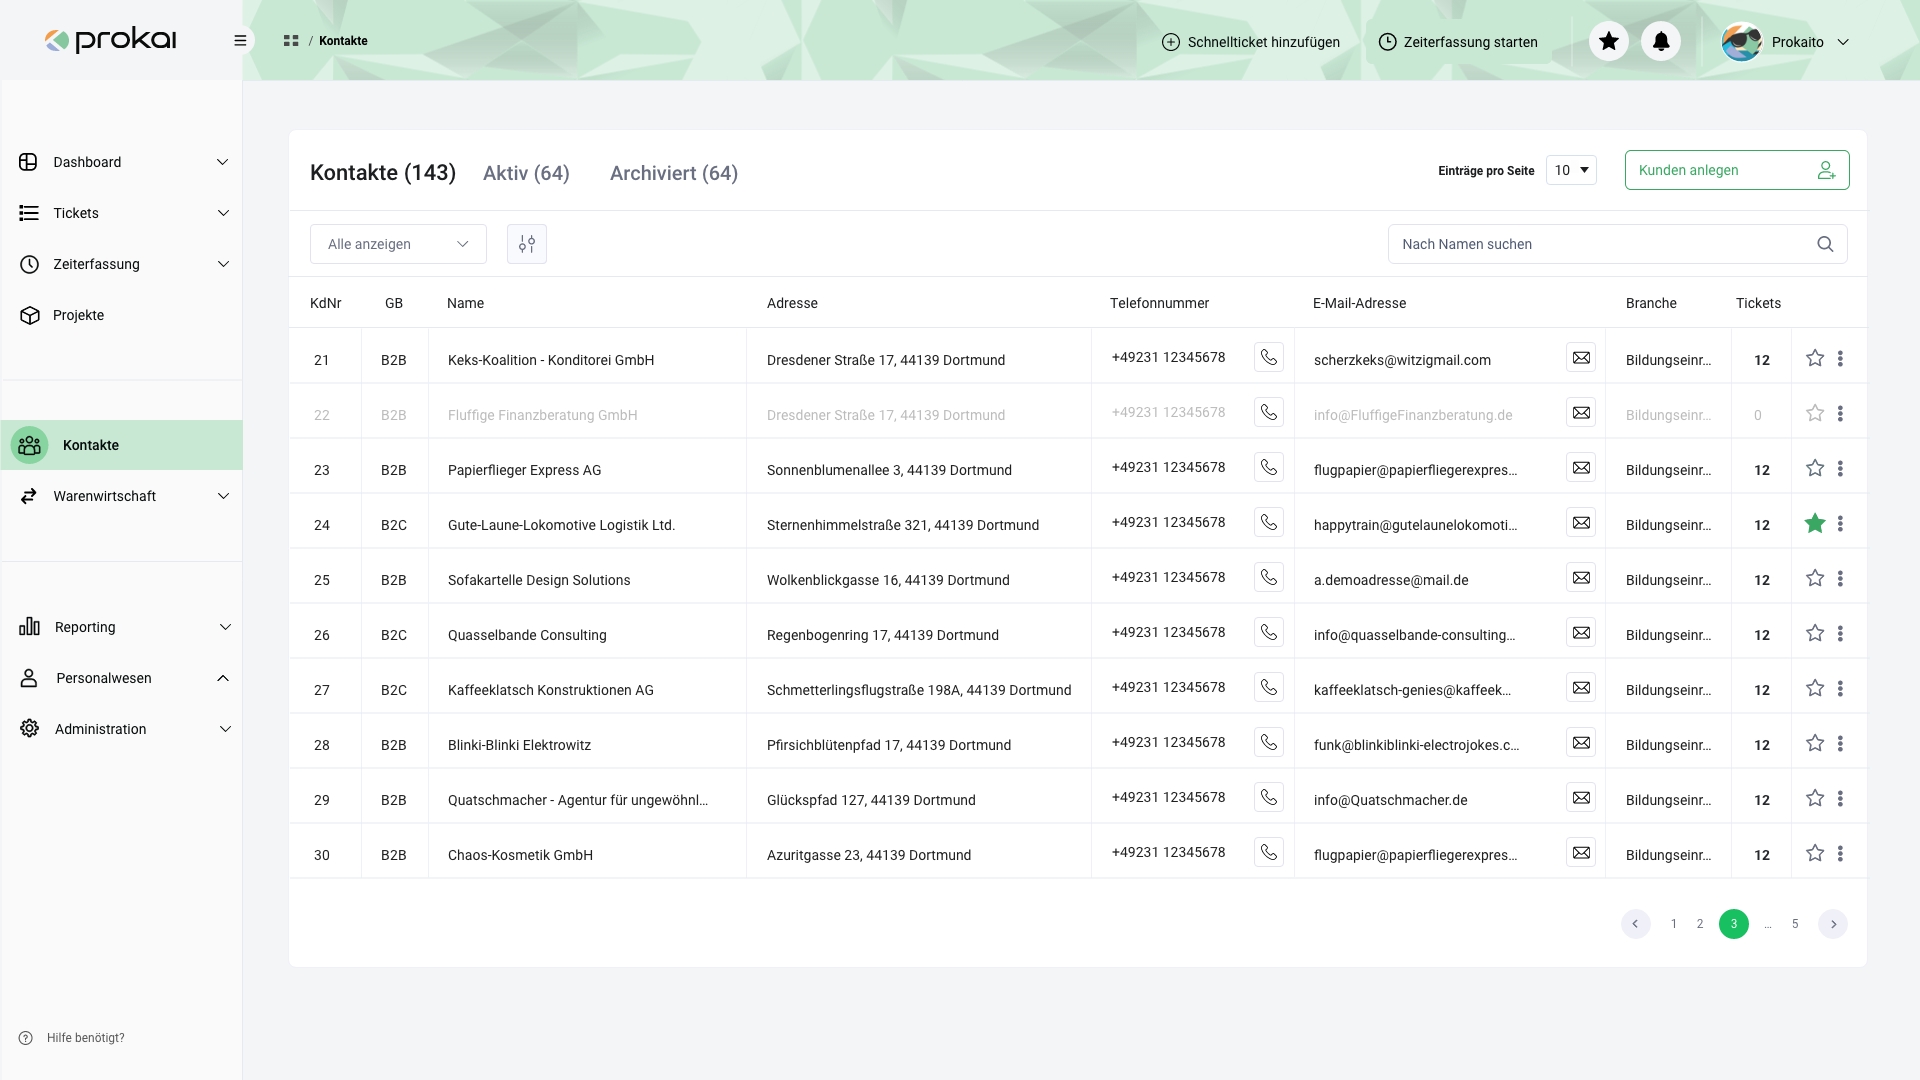Switch to the Archiviert (64) tab
The height and width of the screenshot is (1080, 1920).
[x=674, y=173]
